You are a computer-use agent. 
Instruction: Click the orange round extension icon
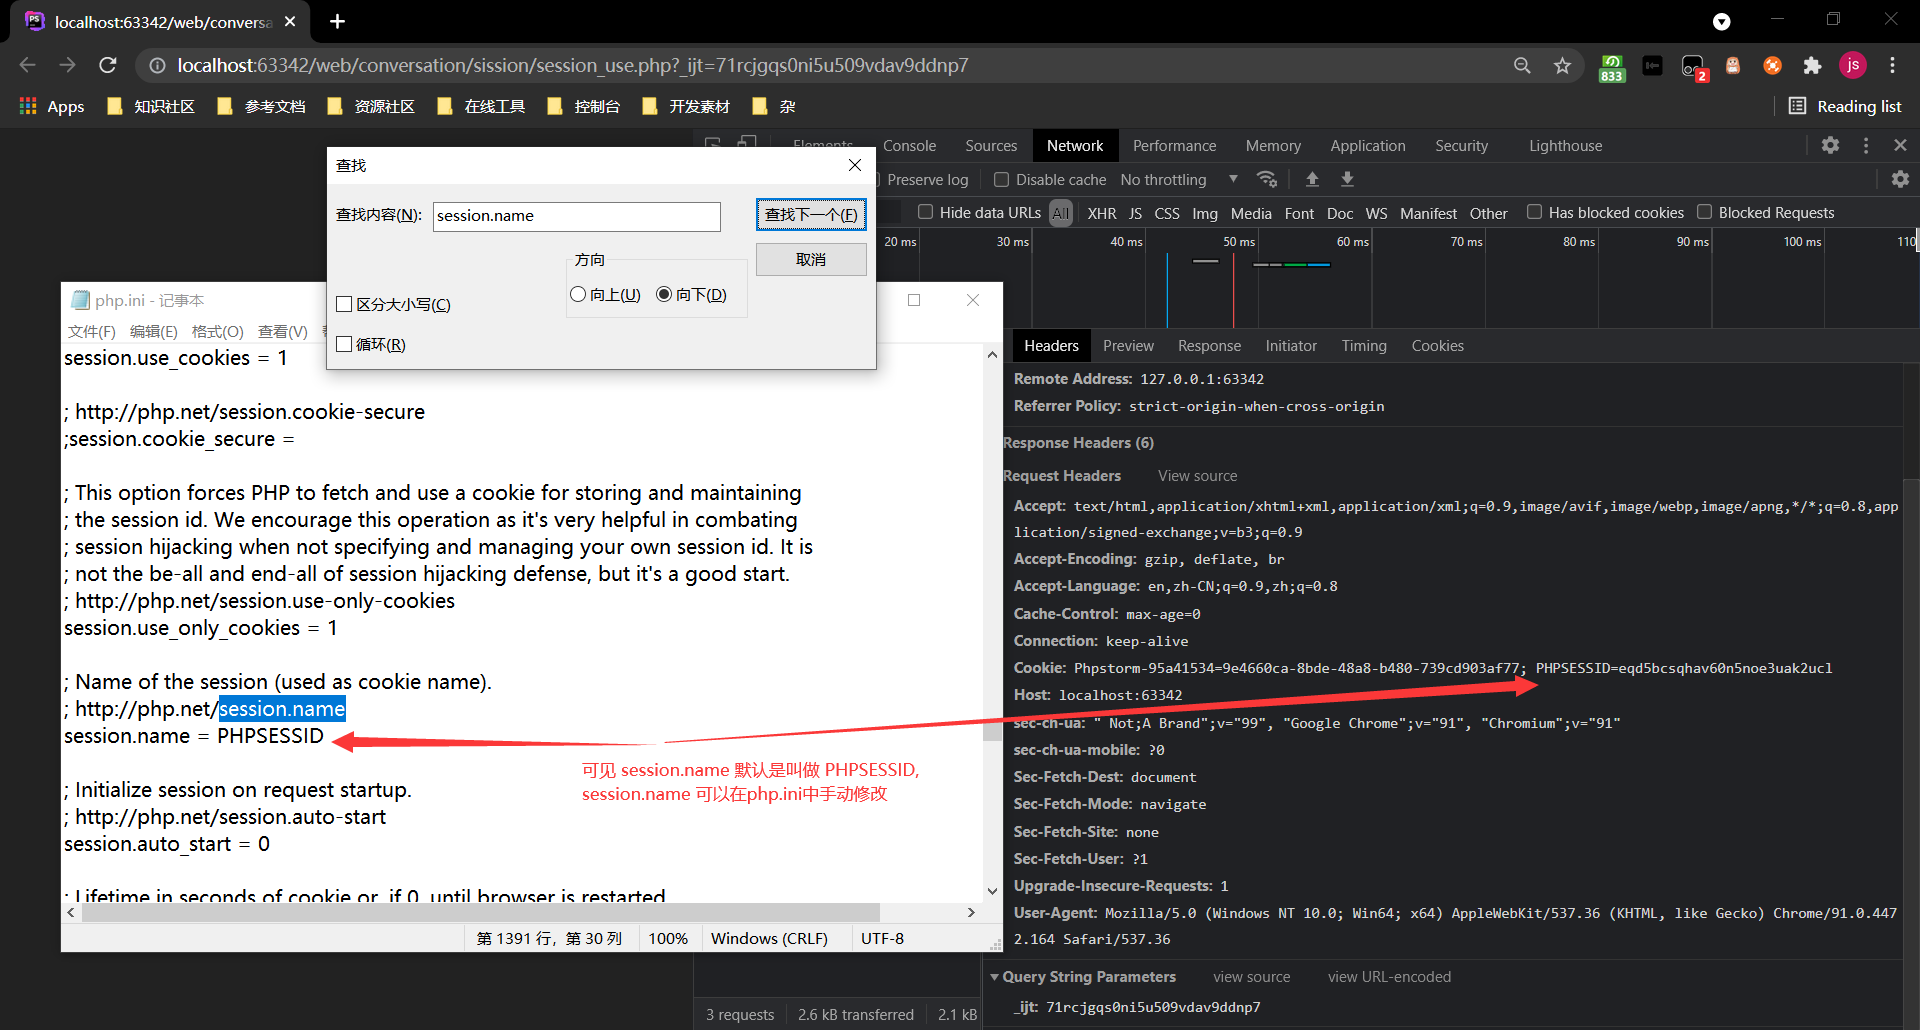(x=1772, y=65)
